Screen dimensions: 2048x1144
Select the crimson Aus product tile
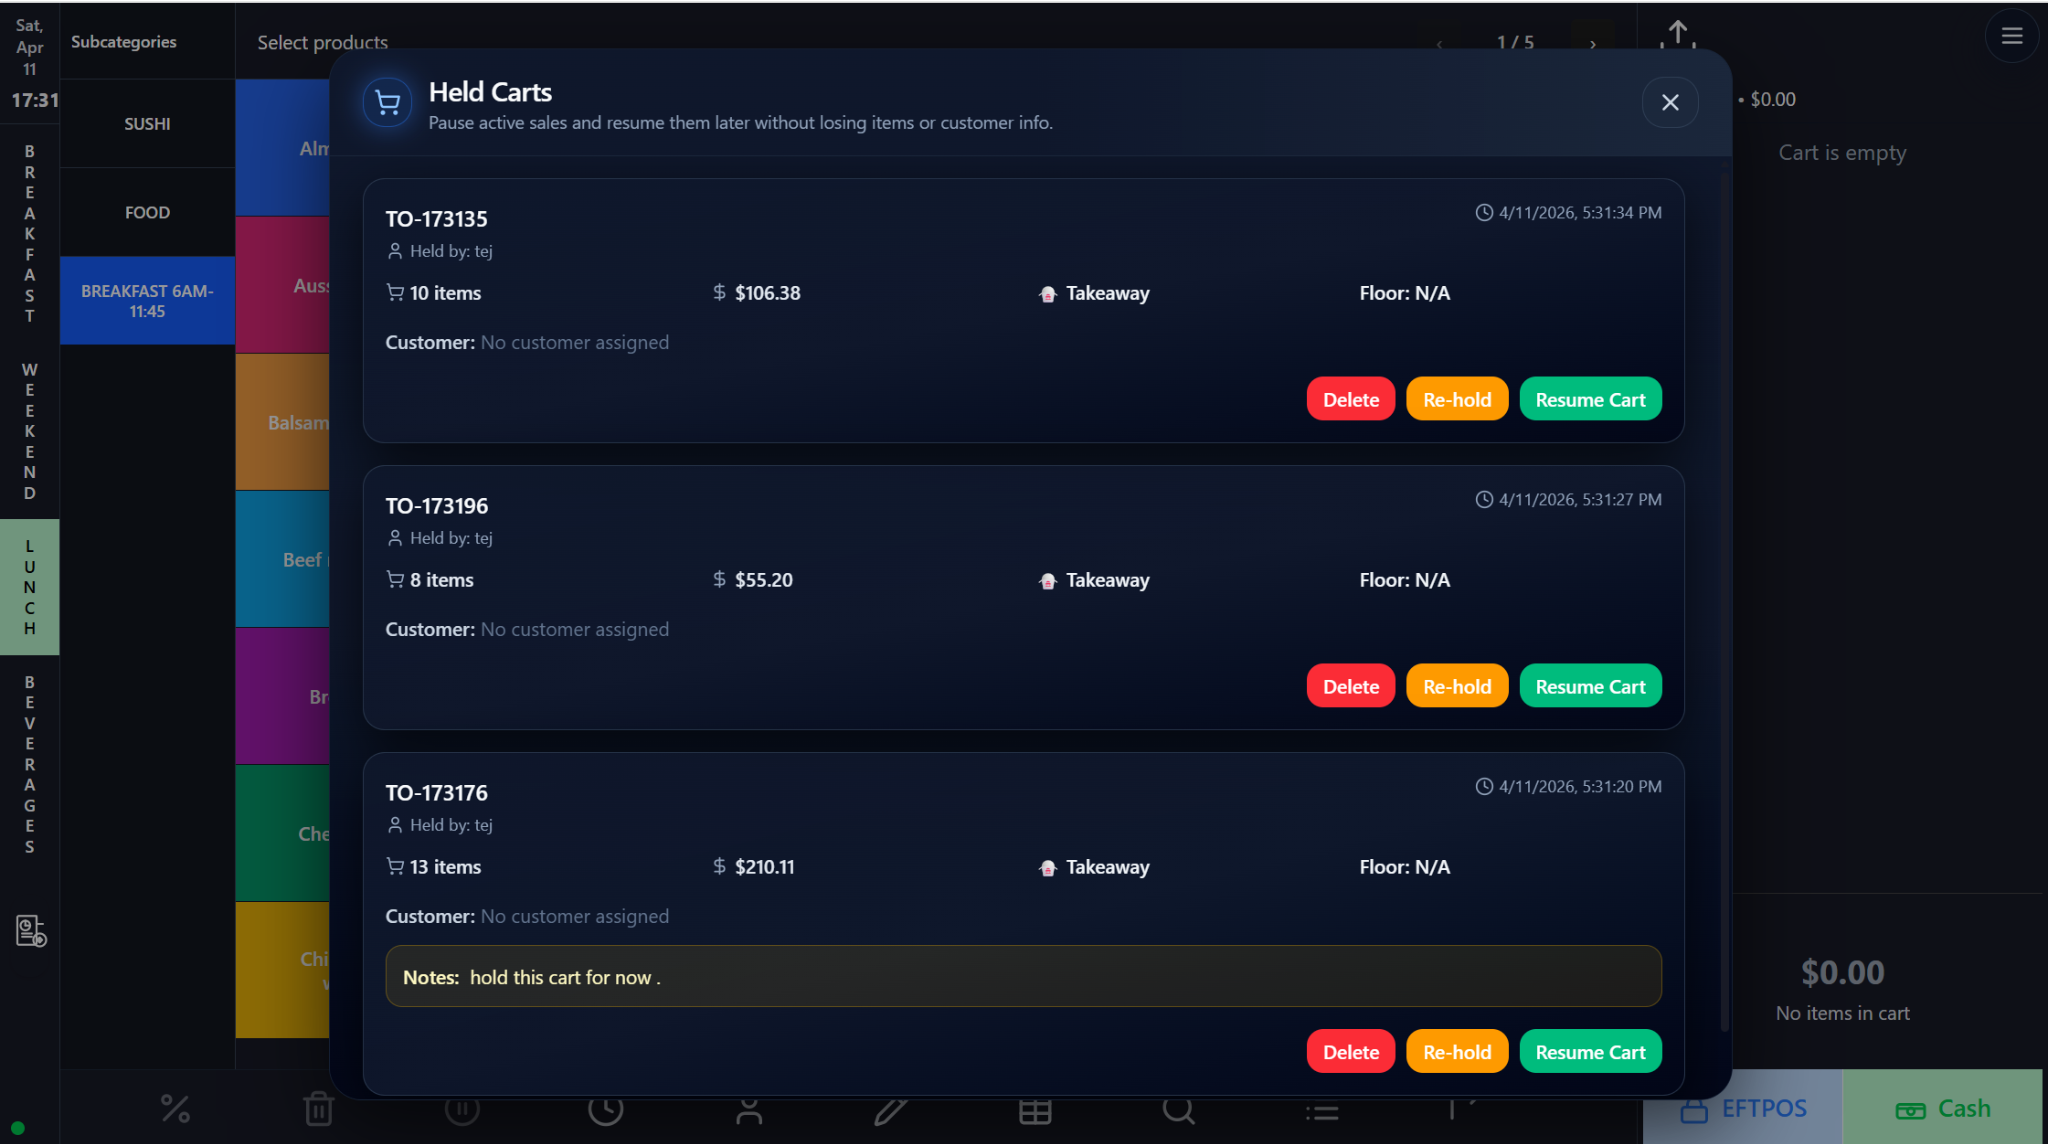[x=283, y=285]
